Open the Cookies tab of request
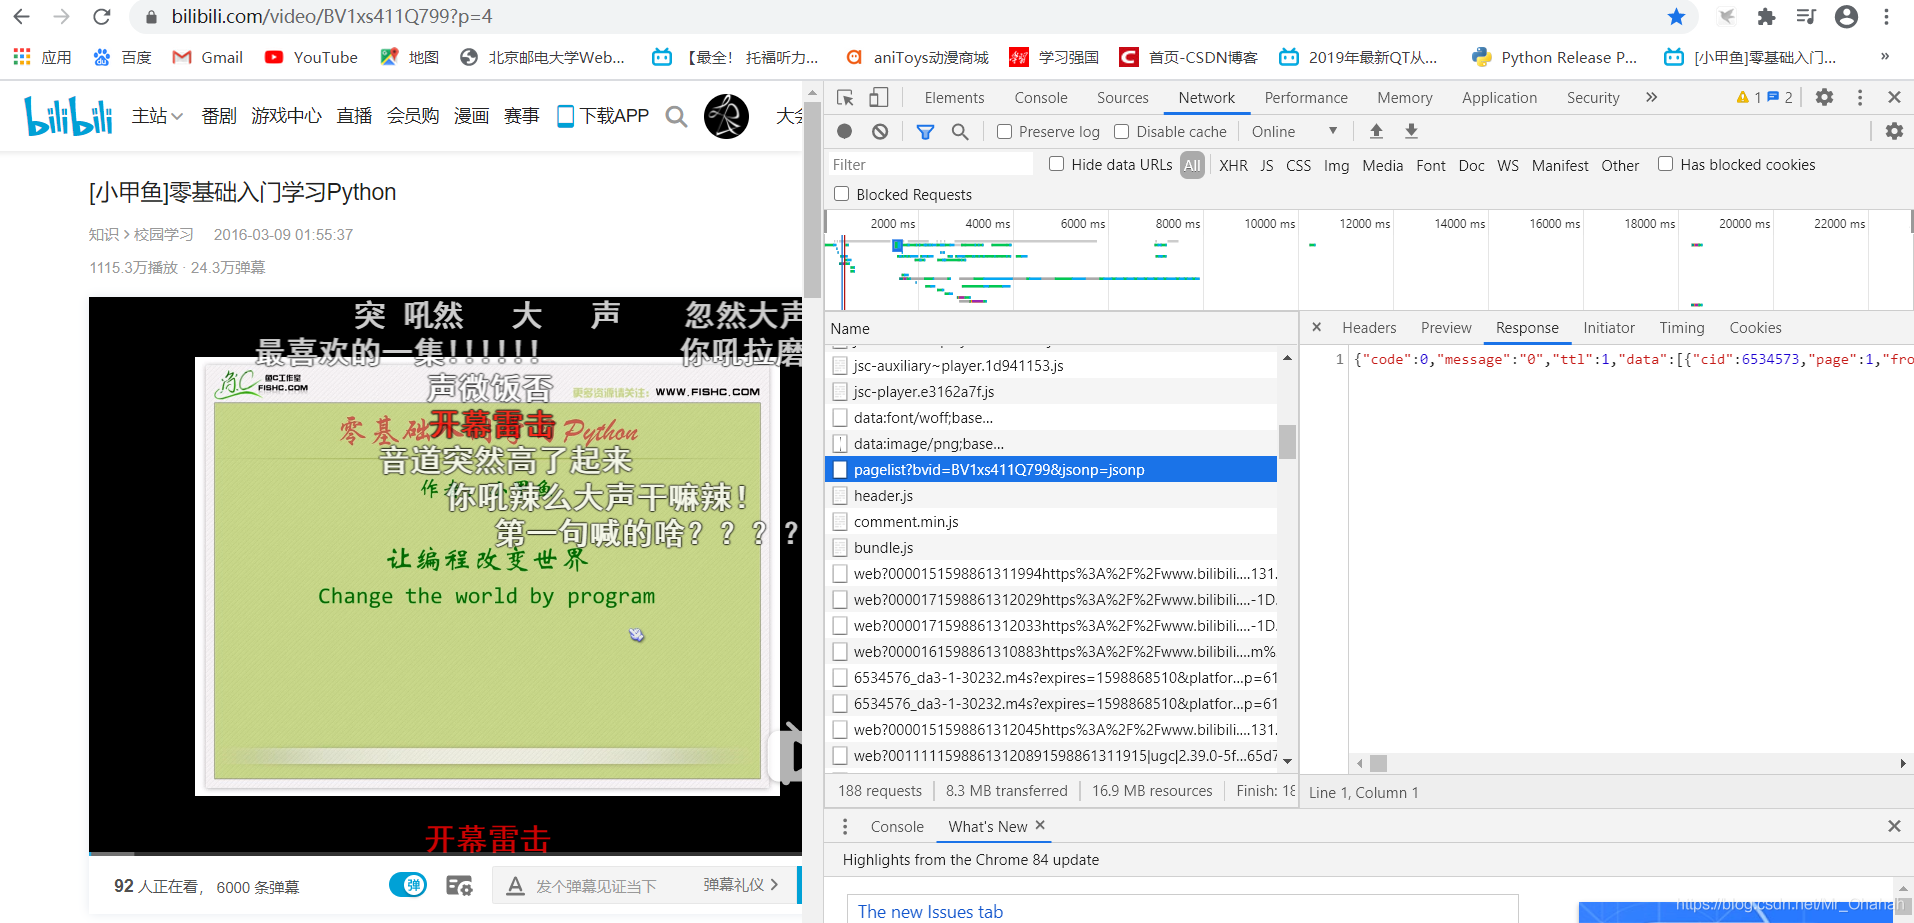 tap(1755, 327)
